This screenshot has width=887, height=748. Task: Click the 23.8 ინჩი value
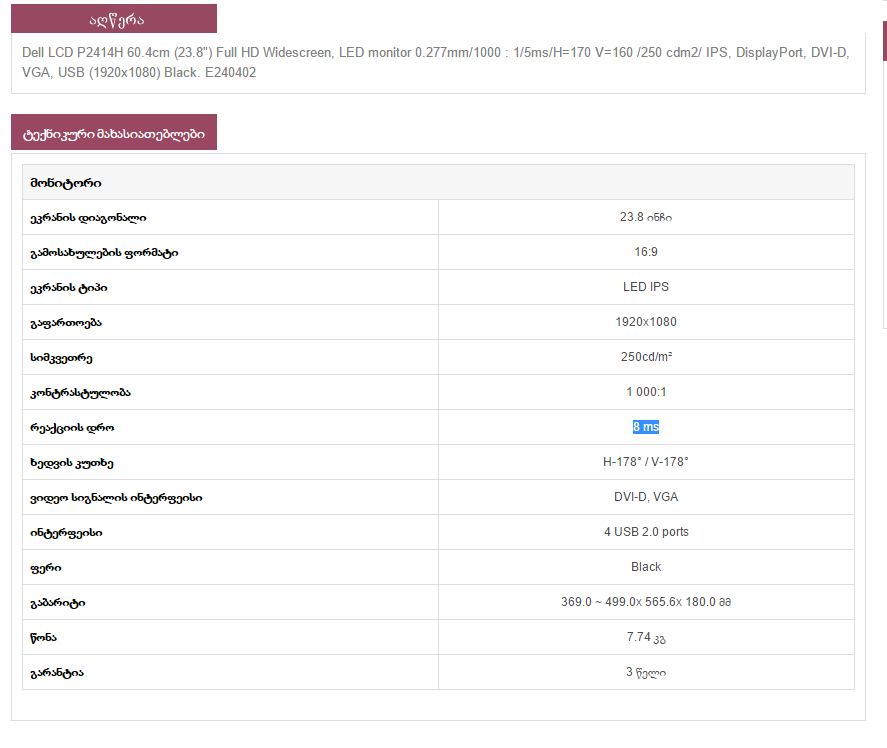tap(645, 217)
